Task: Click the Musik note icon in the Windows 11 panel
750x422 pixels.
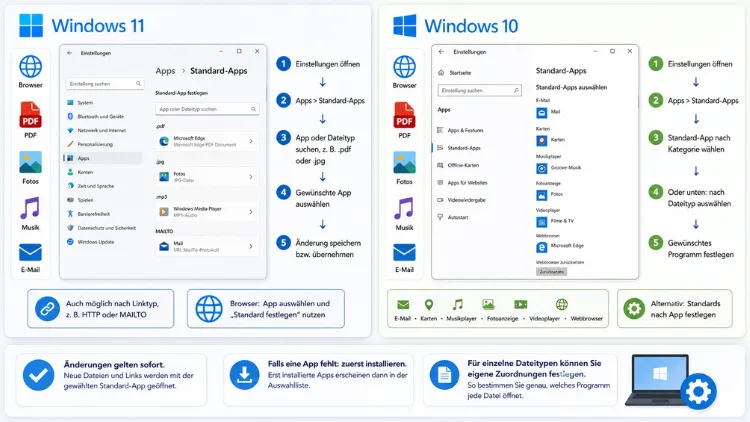Action: pos(30,208)
